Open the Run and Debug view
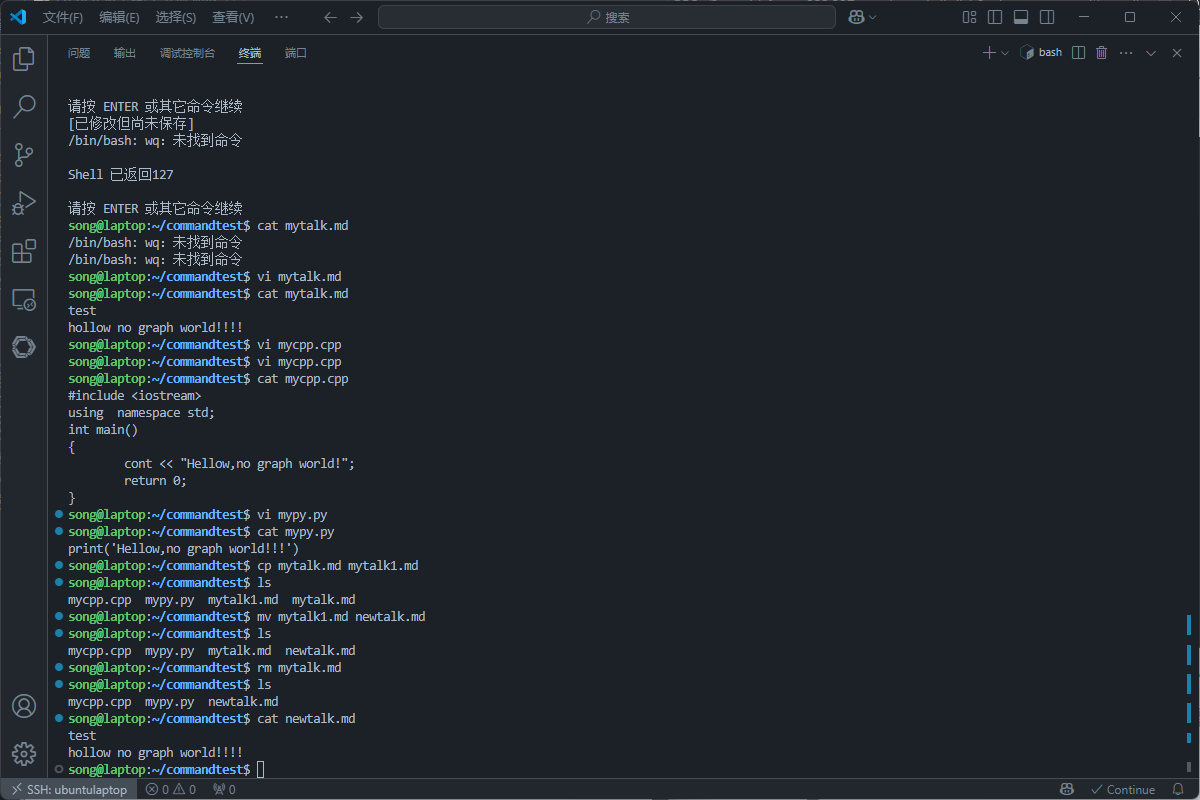 [24, 203]
